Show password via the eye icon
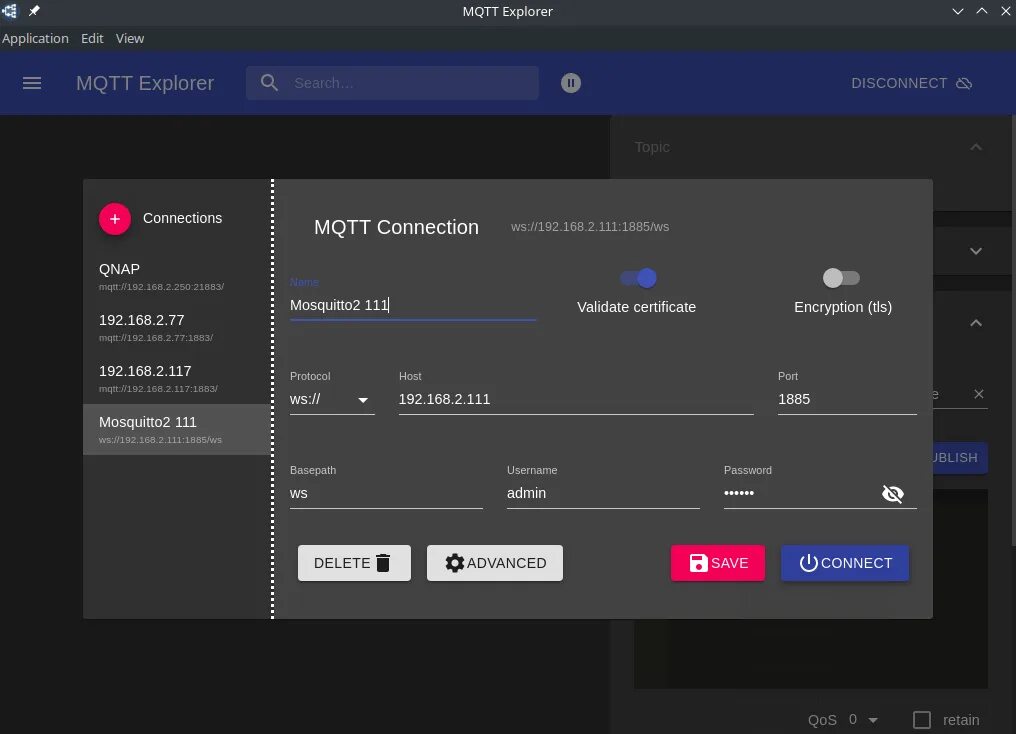1016x734 pixels. [x=892, y=494]
